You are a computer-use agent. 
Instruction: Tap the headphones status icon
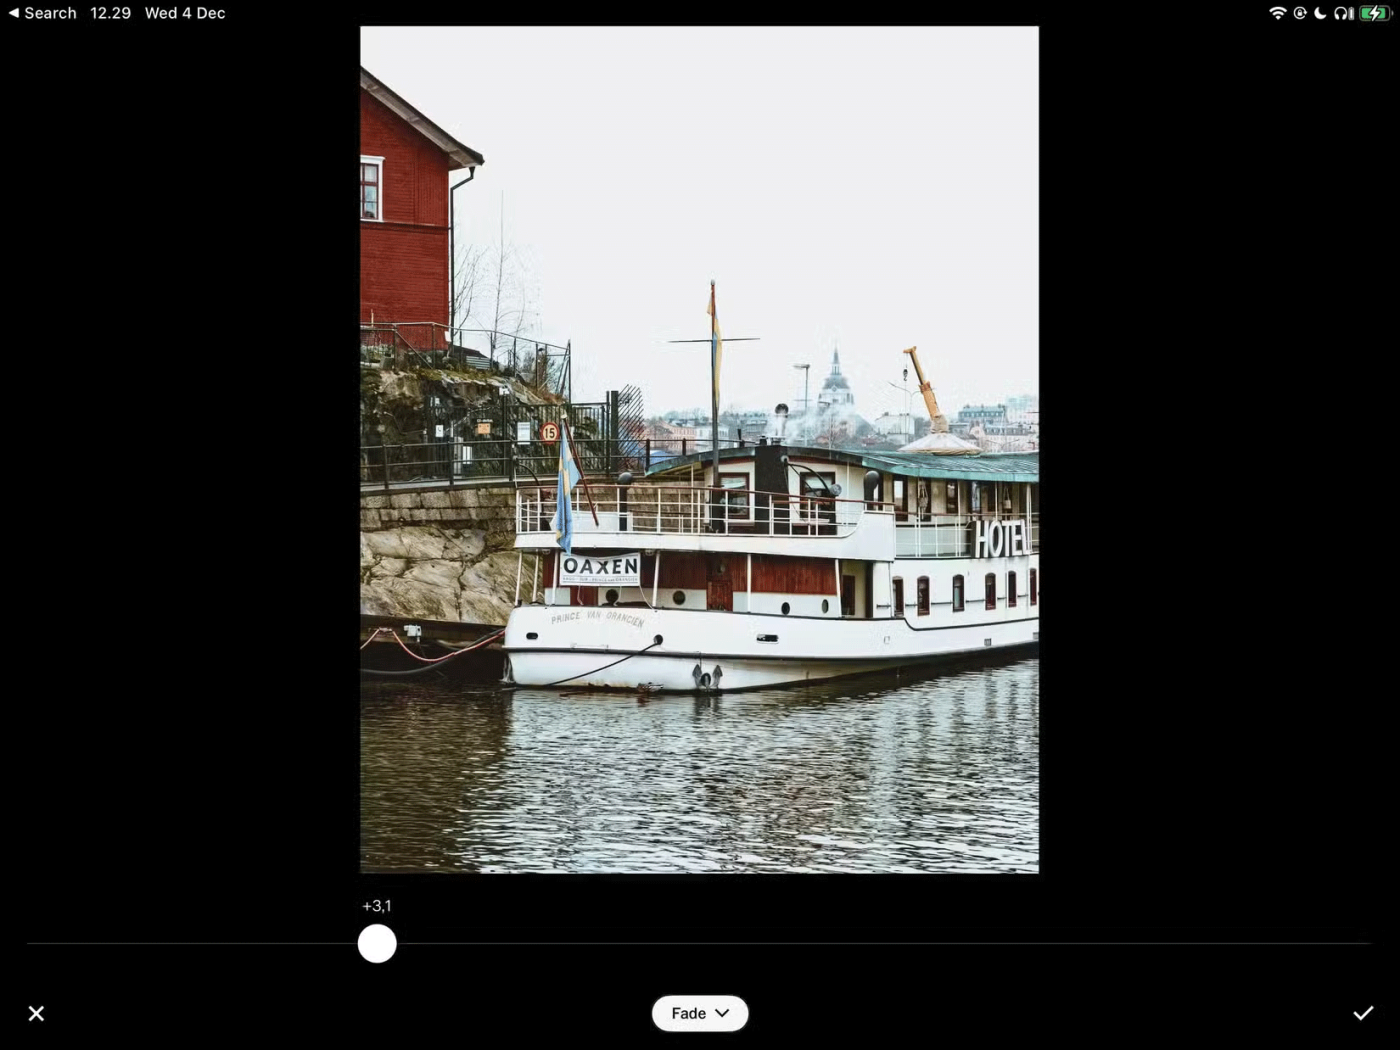coord(1343,13)
